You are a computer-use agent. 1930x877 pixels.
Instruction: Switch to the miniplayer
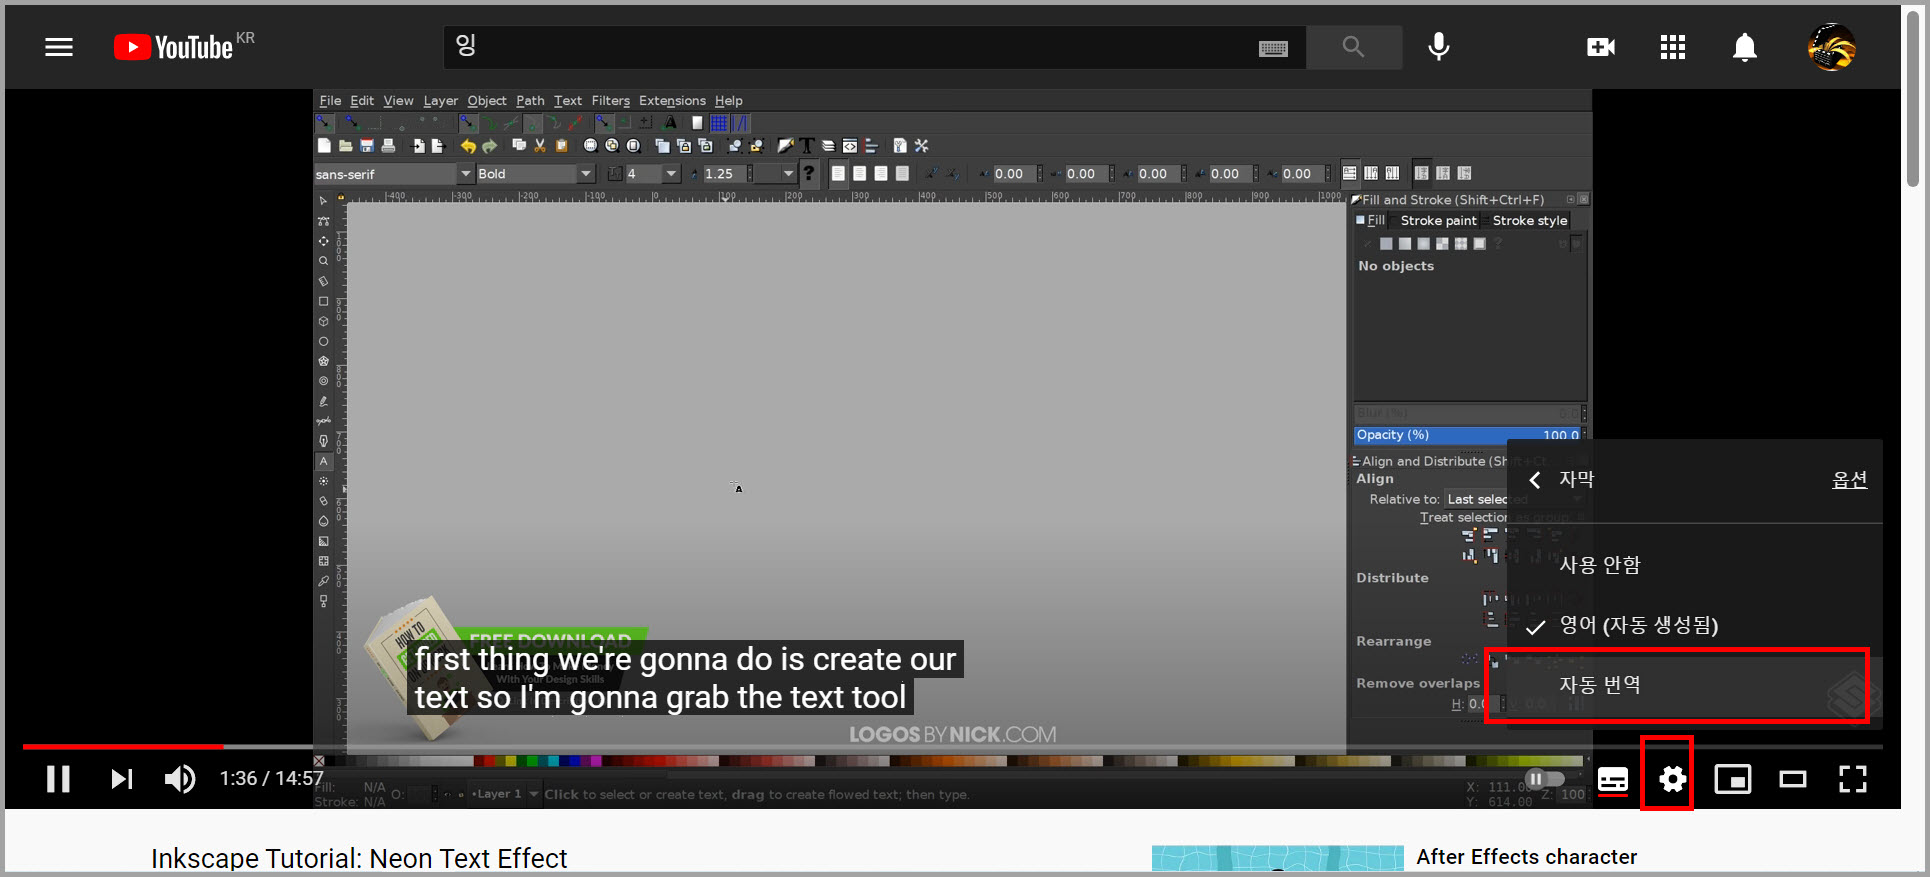(1733, 779)
